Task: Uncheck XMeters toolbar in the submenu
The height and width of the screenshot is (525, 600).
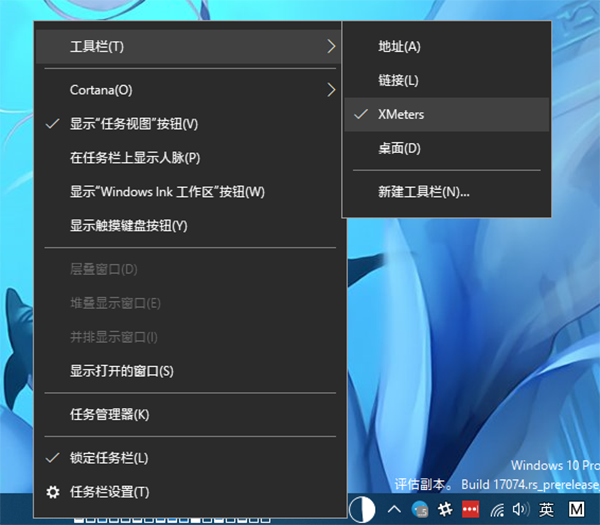Action: tap(401, 115)
